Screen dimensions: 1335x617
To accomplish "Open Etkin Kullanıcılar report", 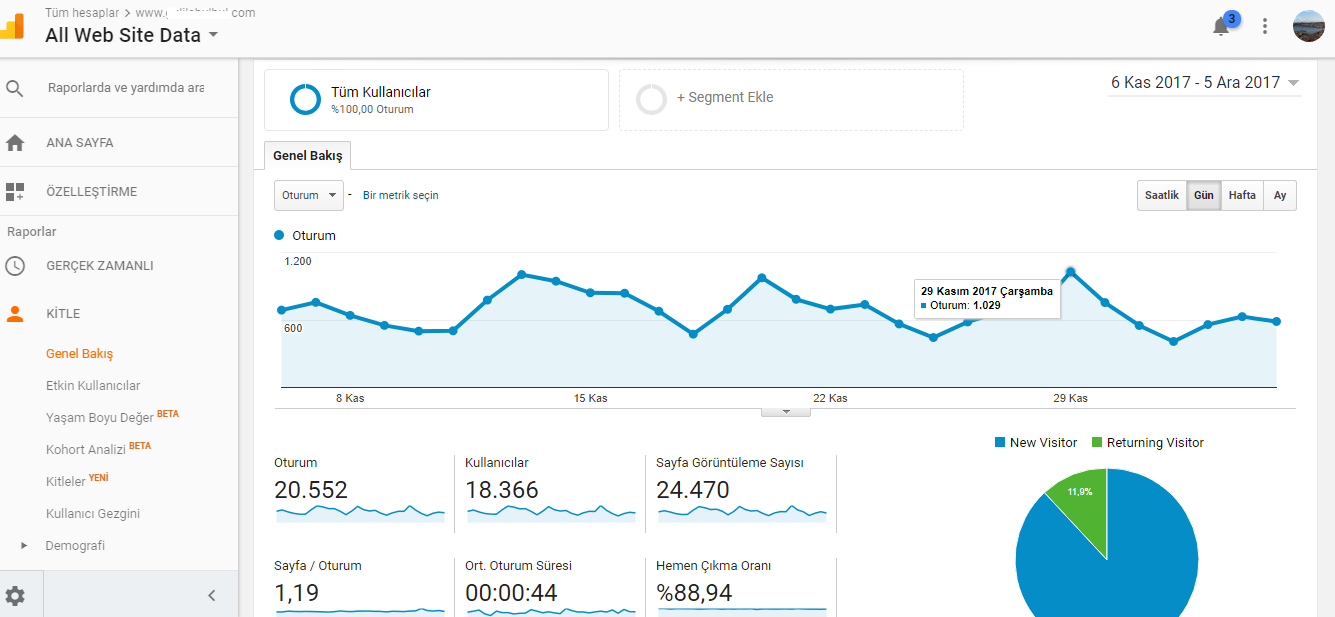I will click(93, 386).
